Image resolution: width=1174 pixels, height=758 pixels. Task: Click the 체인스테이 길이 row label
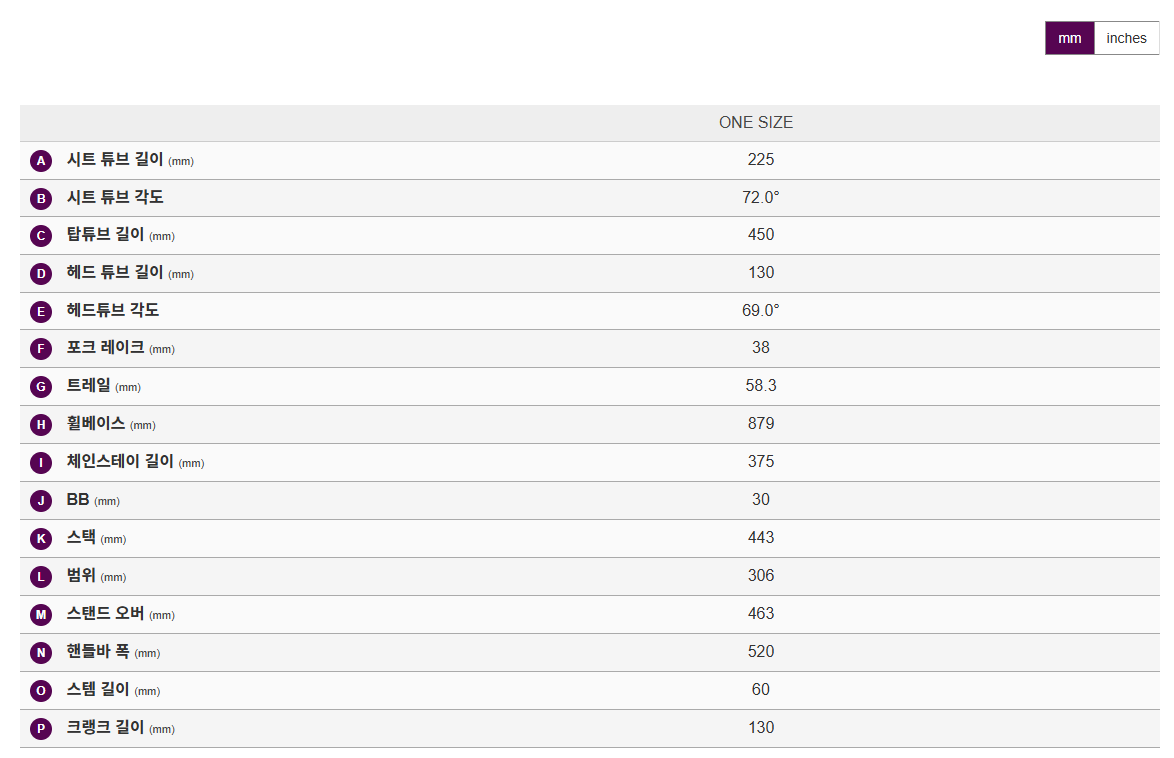tap(120, 462)
